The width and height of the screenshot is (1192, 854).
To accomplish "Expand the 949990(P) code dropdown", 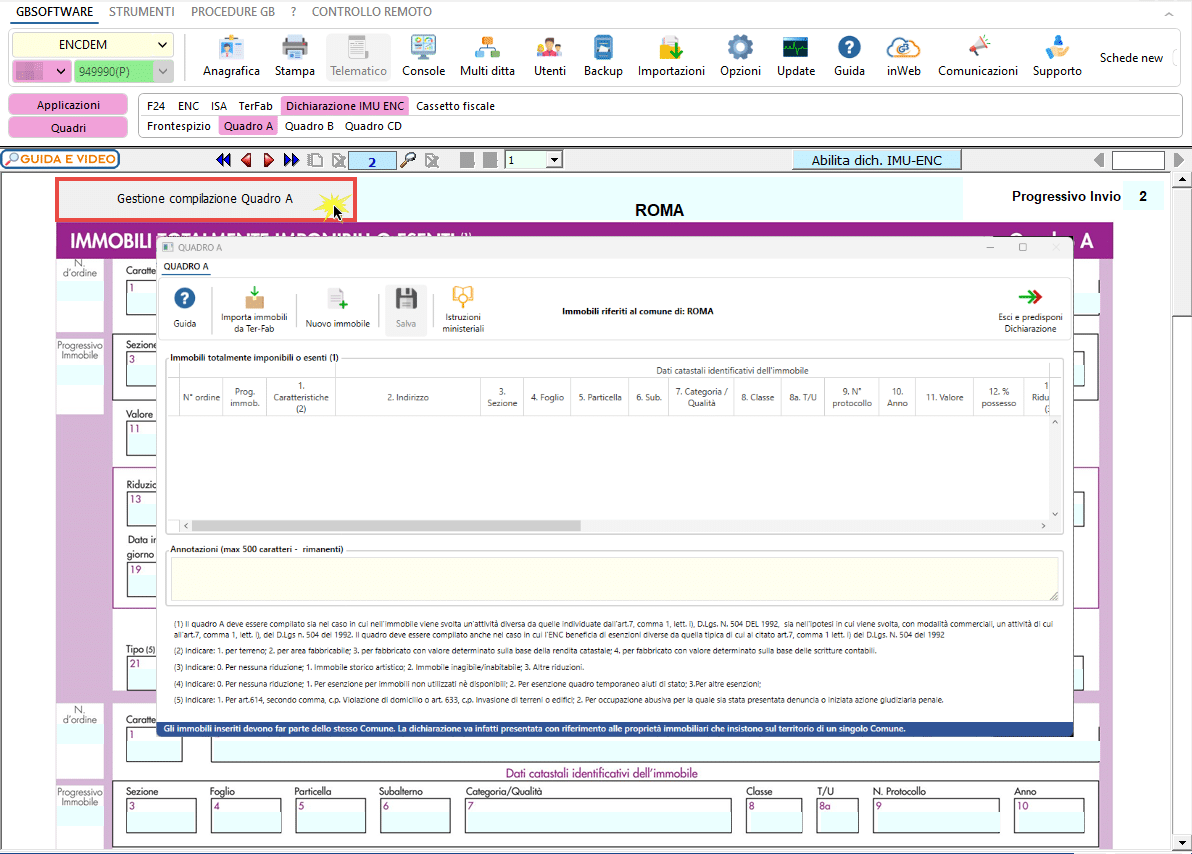I will click(x=124, y=71).
